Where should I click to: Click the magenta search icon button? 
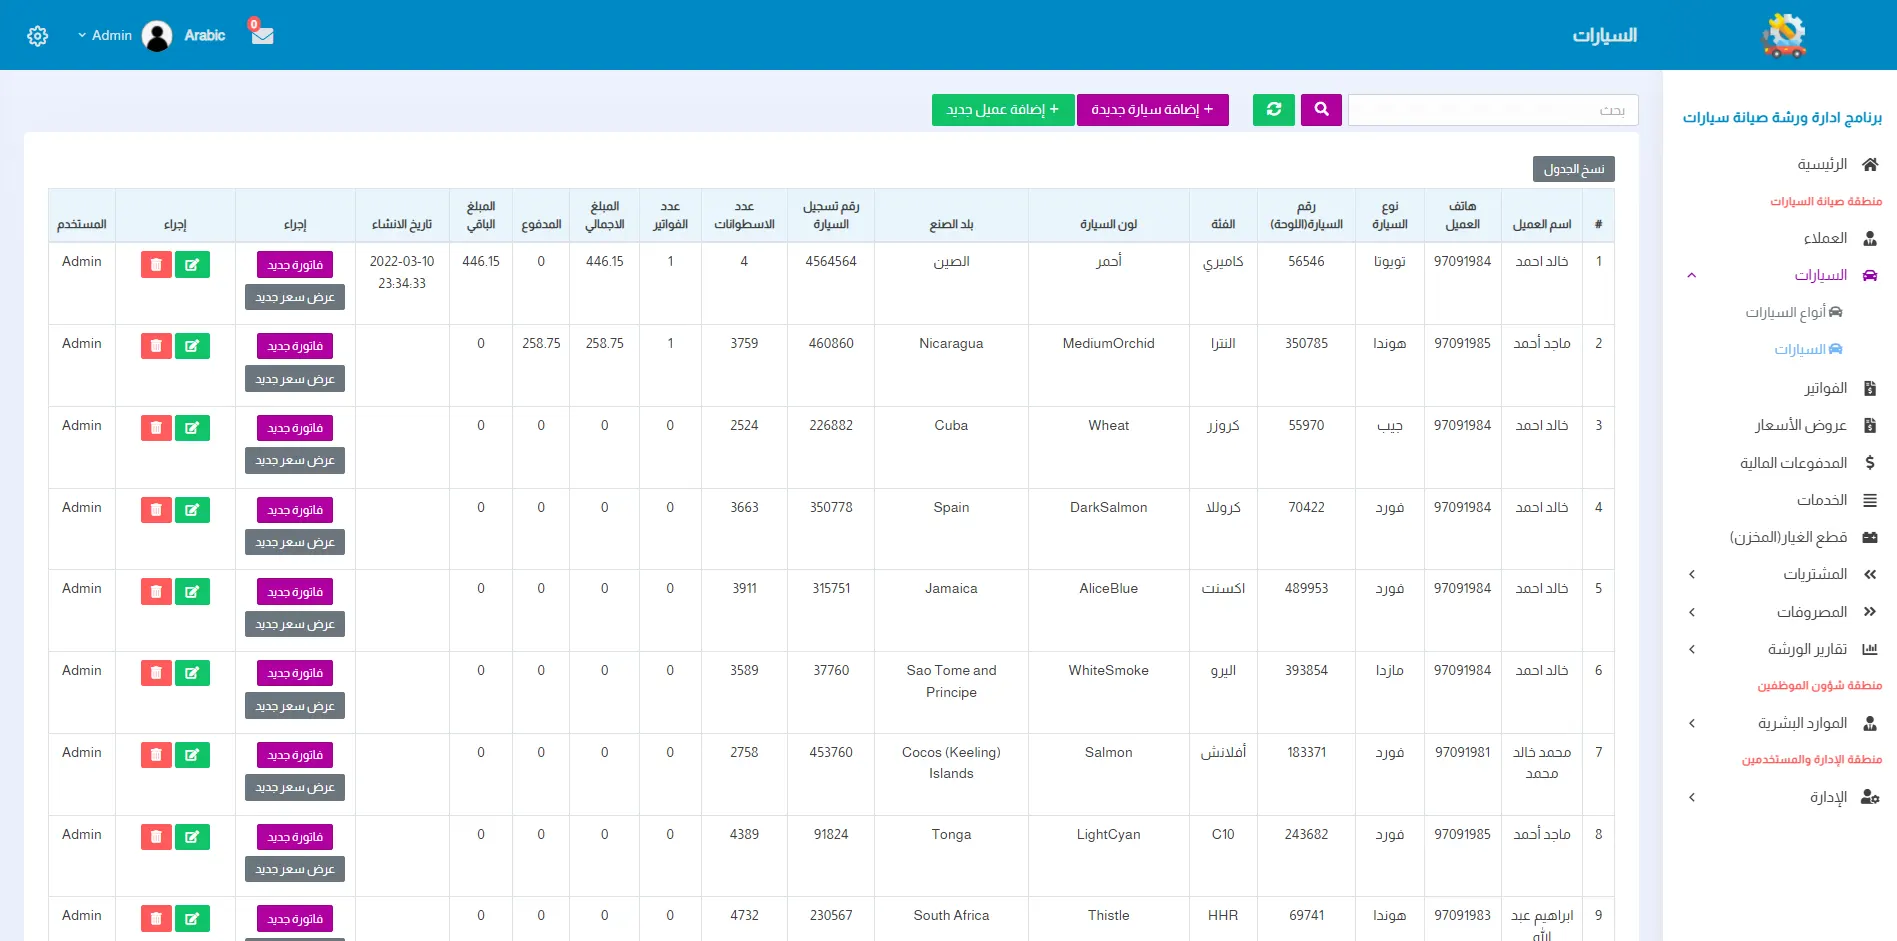(1321, 110)
